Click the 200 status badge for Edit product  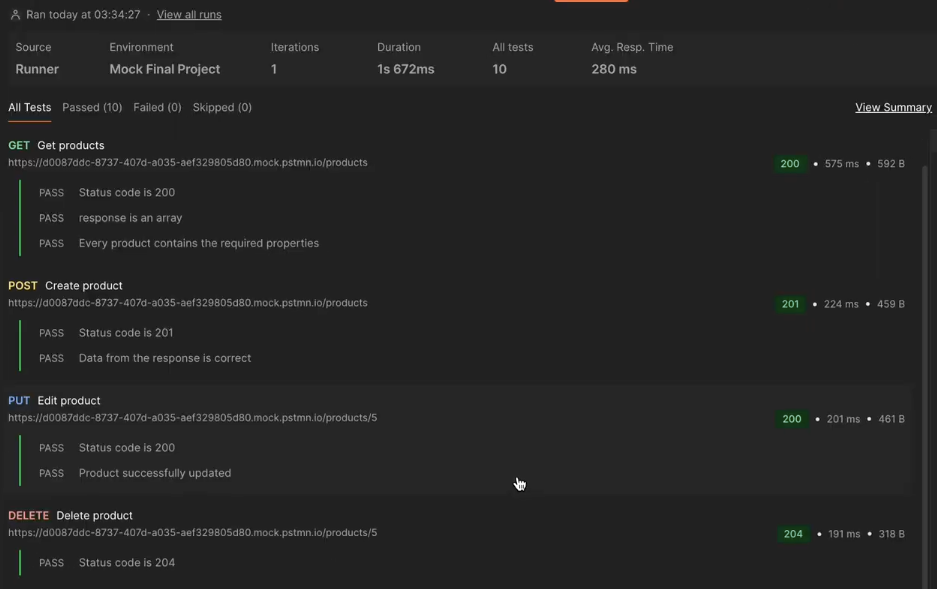[x=792, y=419]
